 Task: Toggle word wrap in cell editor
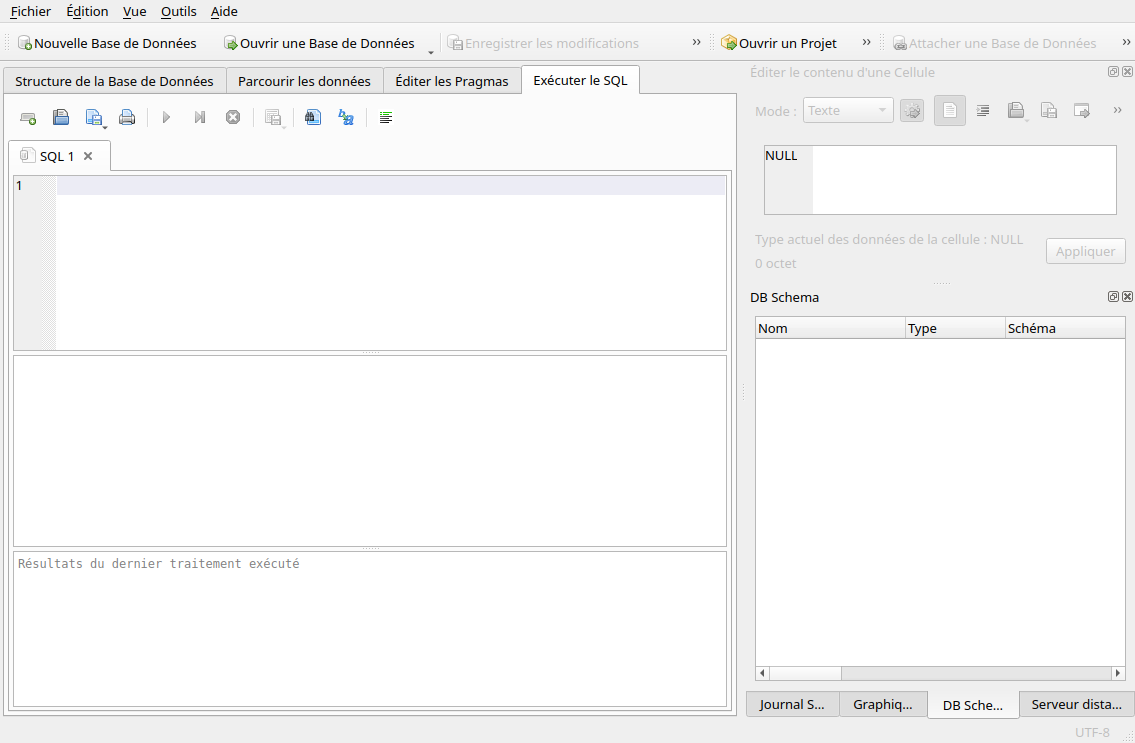tap(983, 111)
